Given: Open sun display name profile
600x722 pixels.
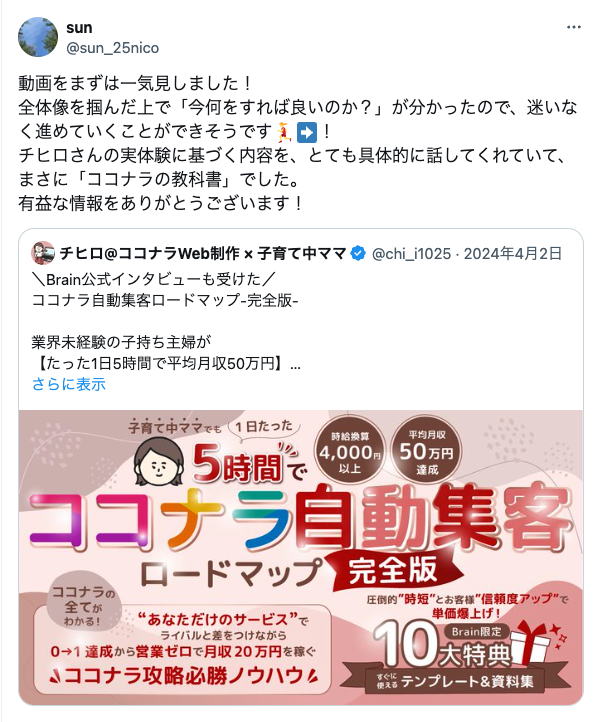Looking at the screenshot, I should coord(79,28).
